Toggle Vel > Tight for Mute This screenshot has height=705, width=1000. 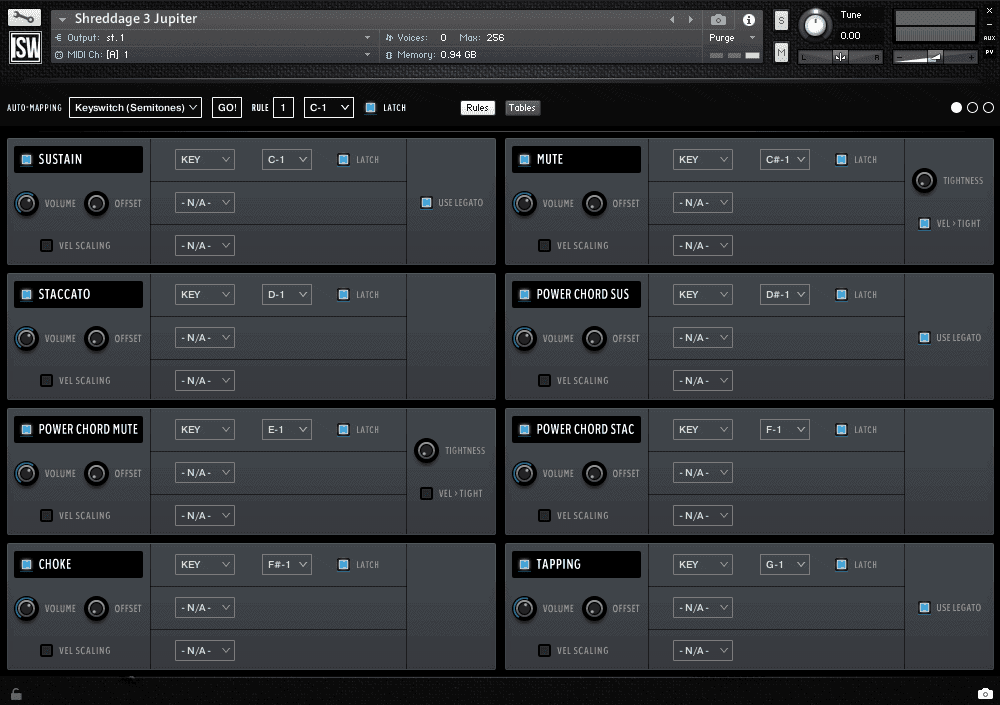pos(924,223)
